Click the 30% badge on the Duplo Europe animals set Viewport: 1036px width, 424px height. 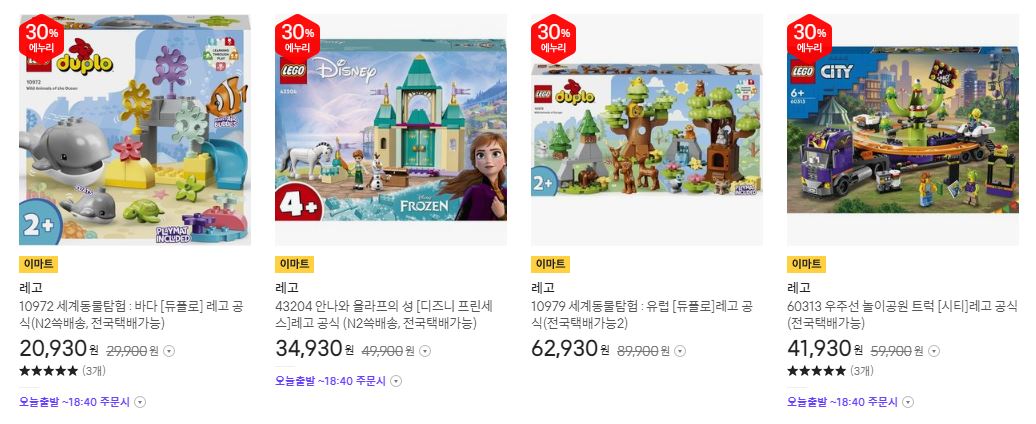click(x=553, y=39)
